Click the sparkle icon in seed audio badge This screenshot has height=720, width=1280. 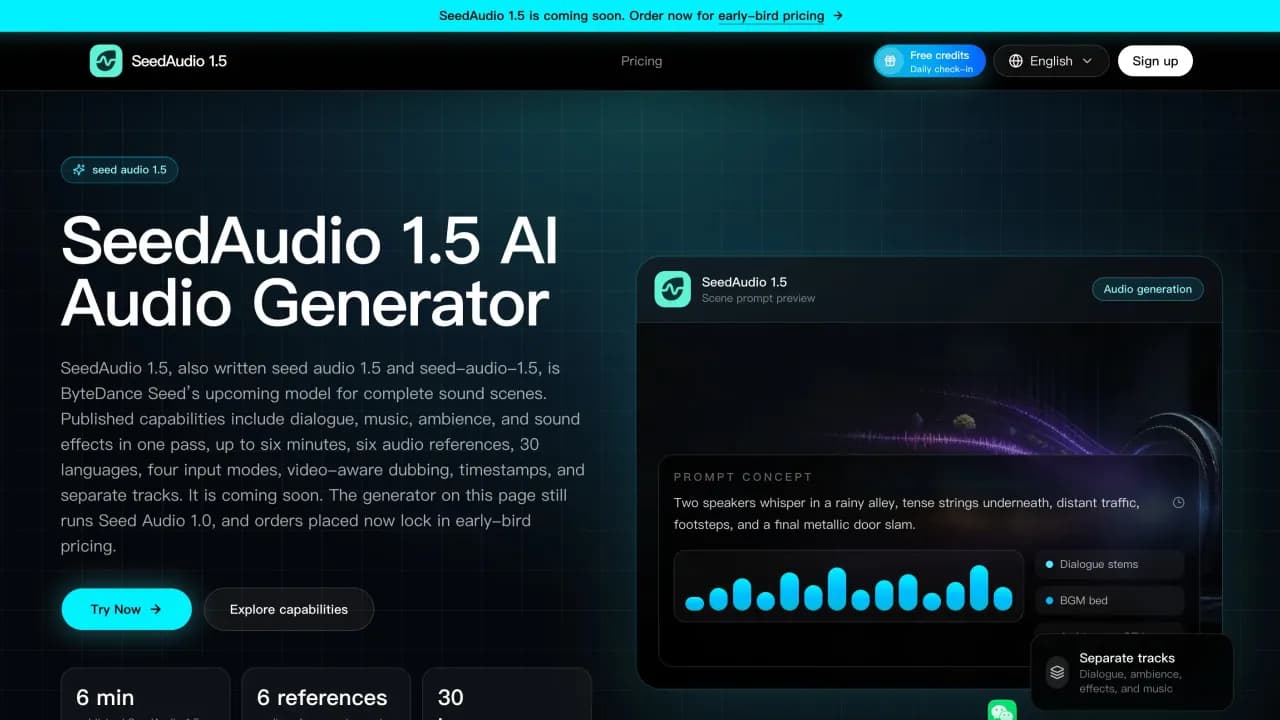(x=79, y=170)
